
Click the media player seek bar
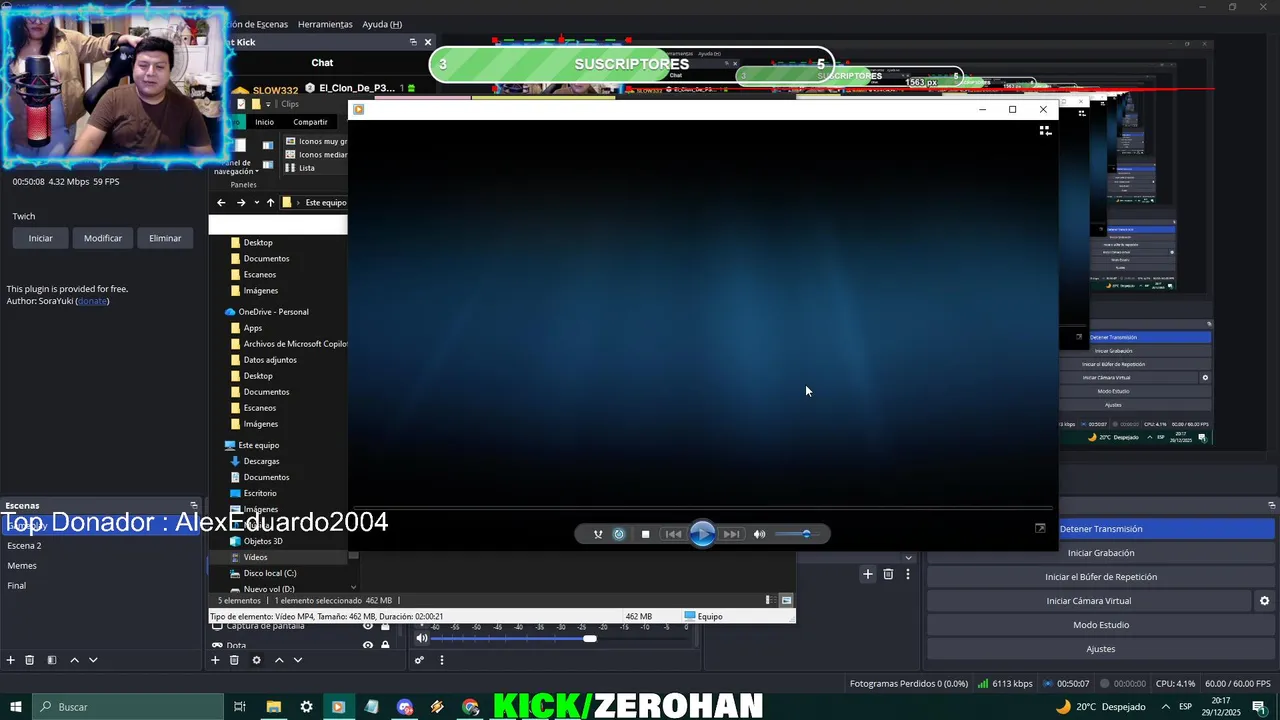point(702,509)
